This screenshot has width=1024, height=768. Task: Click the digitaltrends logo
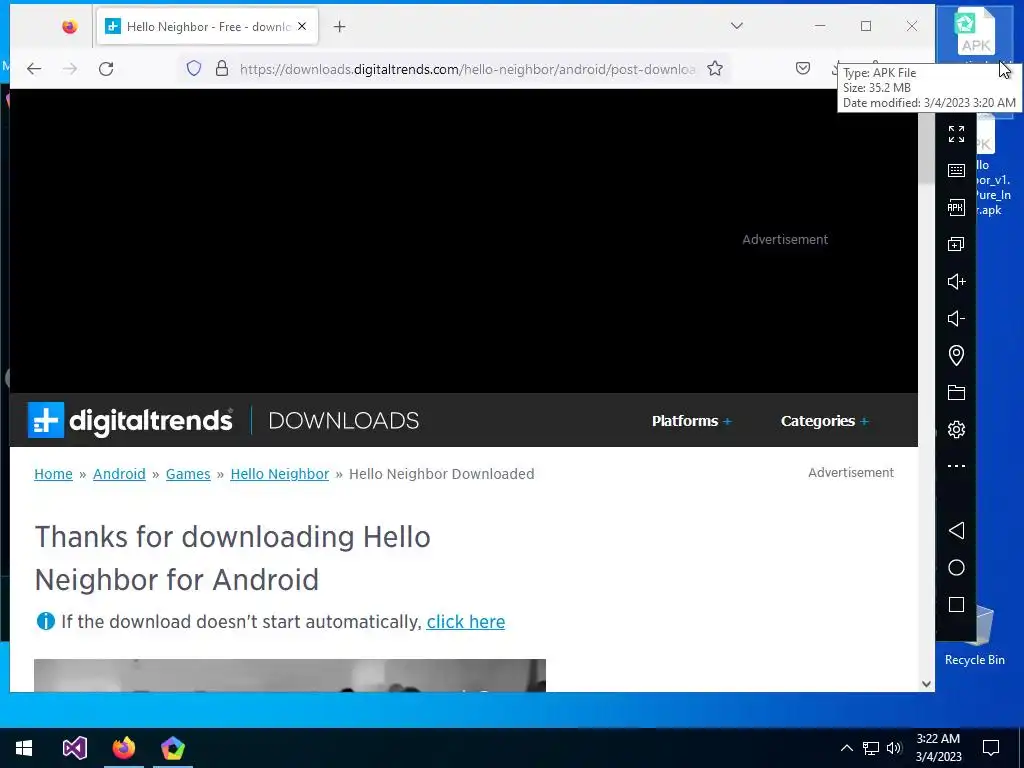(130, 420)
